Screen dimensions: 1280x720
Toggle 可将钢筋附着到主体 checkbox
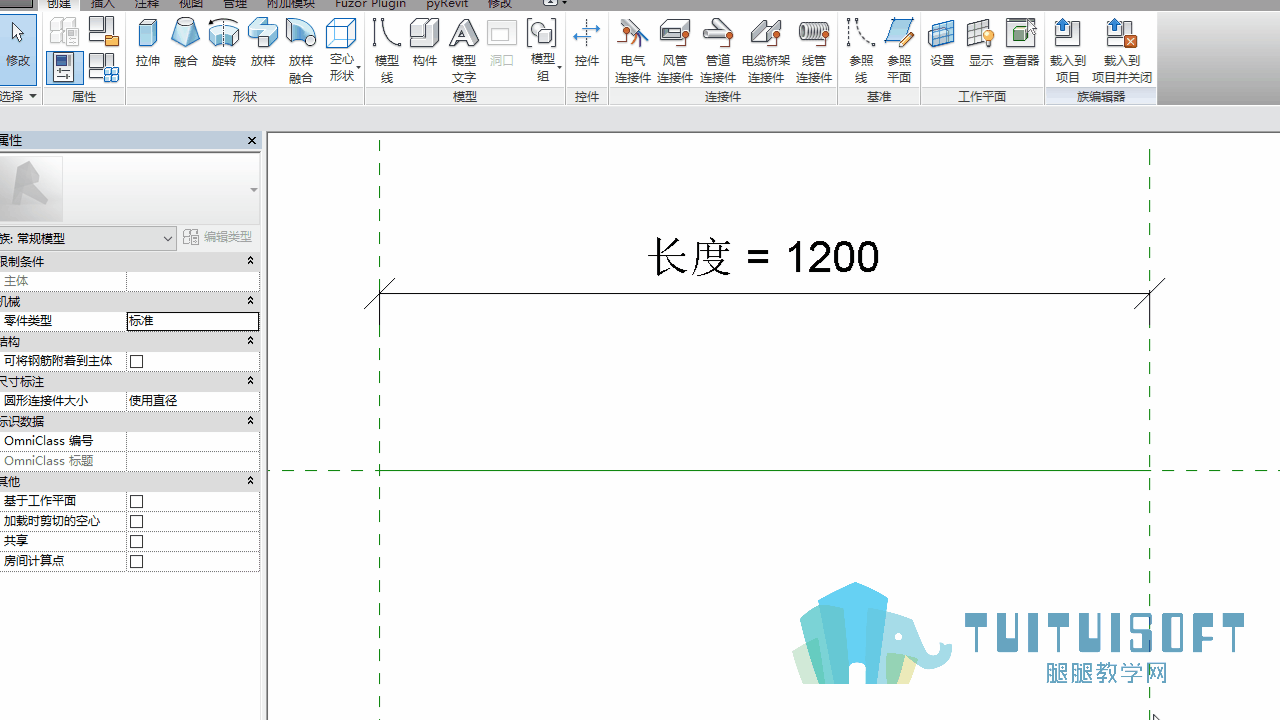137,361
